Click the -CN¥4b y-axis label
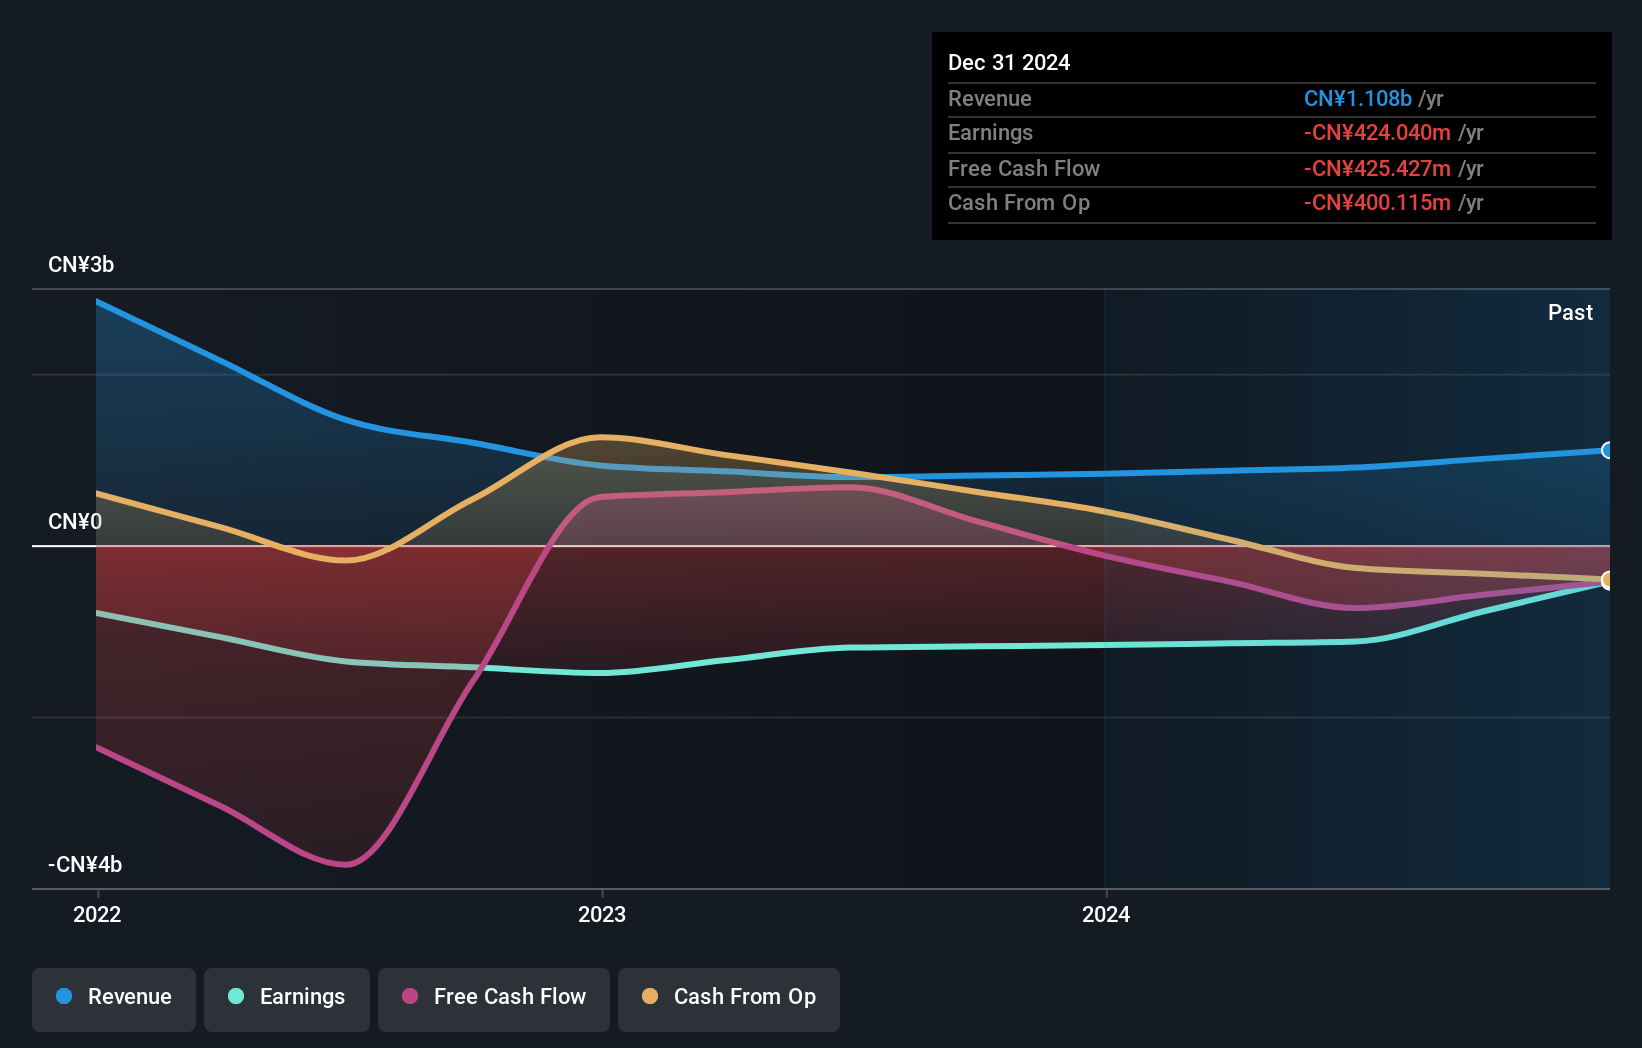Image resolution: width=1642 pixels, height=1048 pixels. click(x=85, y=865)
